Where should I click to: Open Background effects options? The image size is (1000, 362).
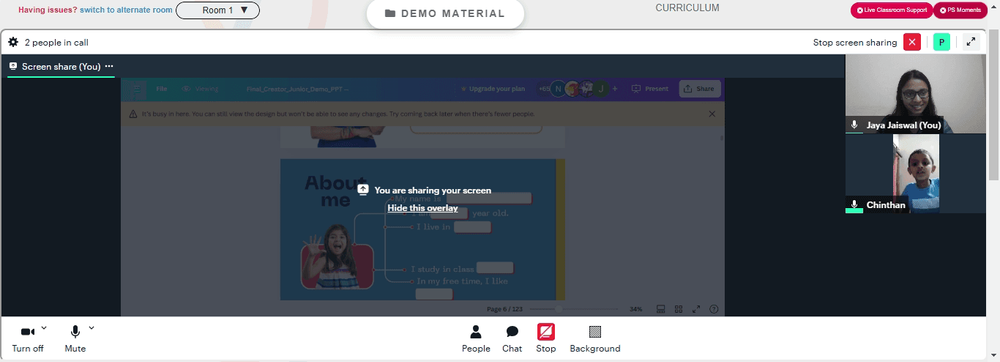(x=595, y=338)
